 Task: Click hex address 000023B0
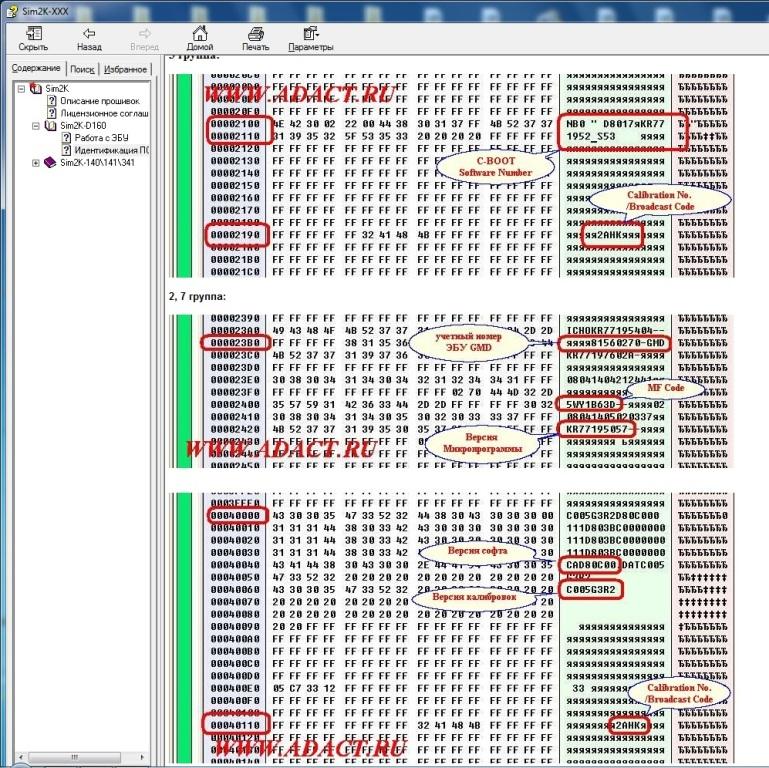[235, 343]
